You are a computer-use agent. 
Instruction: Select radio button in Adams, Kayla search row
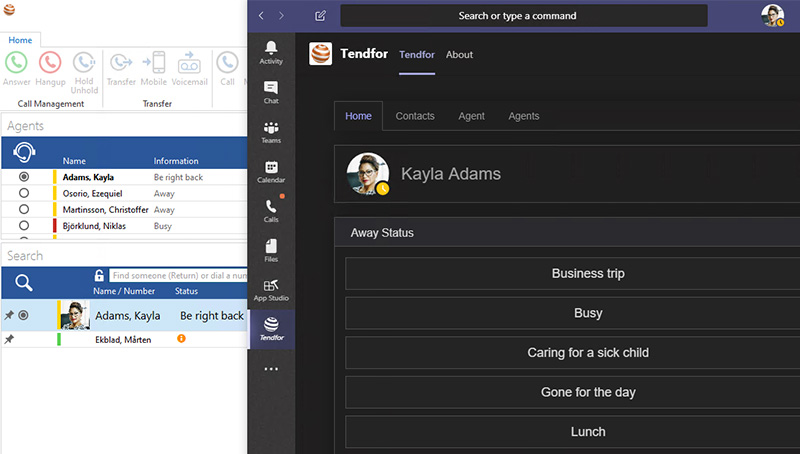coord(23,315)
